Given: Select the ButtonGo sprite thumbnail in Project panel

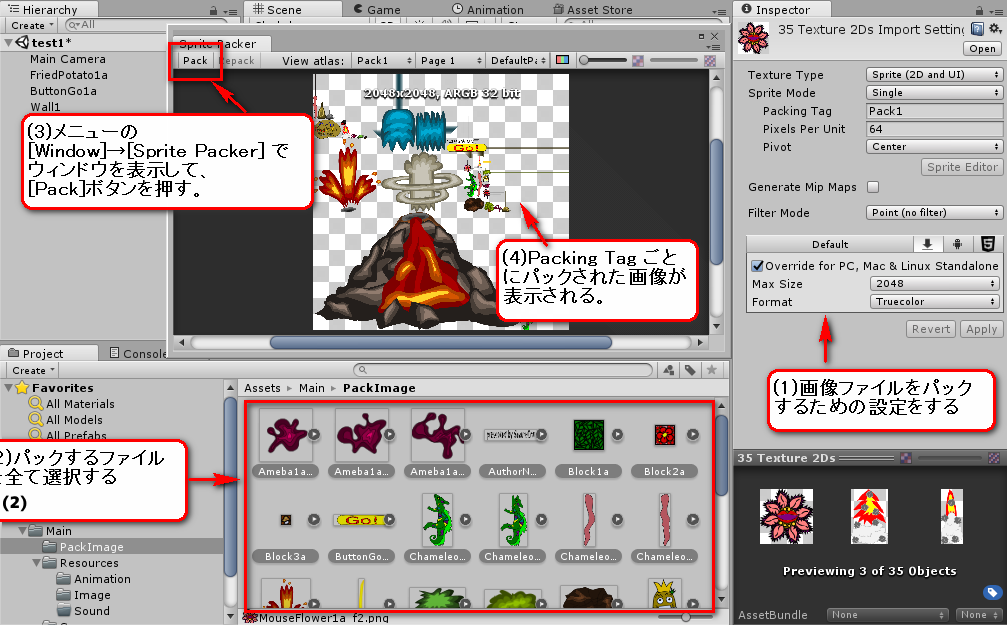Looking at the screenshot, I should [x=361, y=525].
